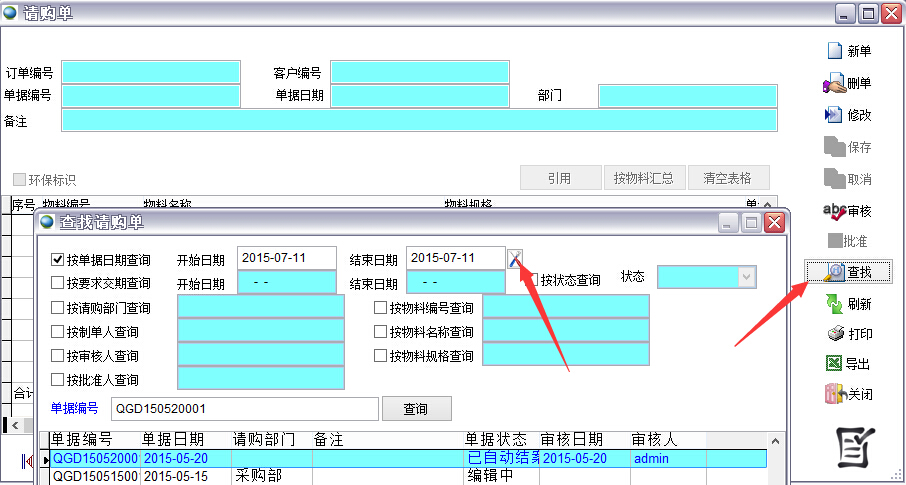The height and width of the screenshot is (485, 906).
Task: Expand the 状态 dropdown list
Action: (745, 277)
